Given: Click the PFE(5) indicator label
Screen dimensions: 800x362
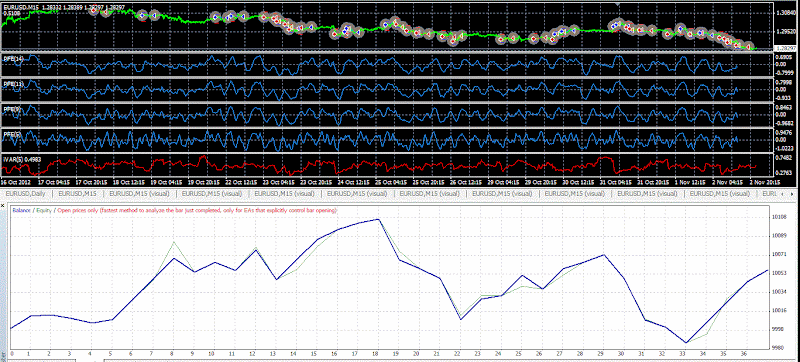Looking at the screenshot, I should (11, 134).
